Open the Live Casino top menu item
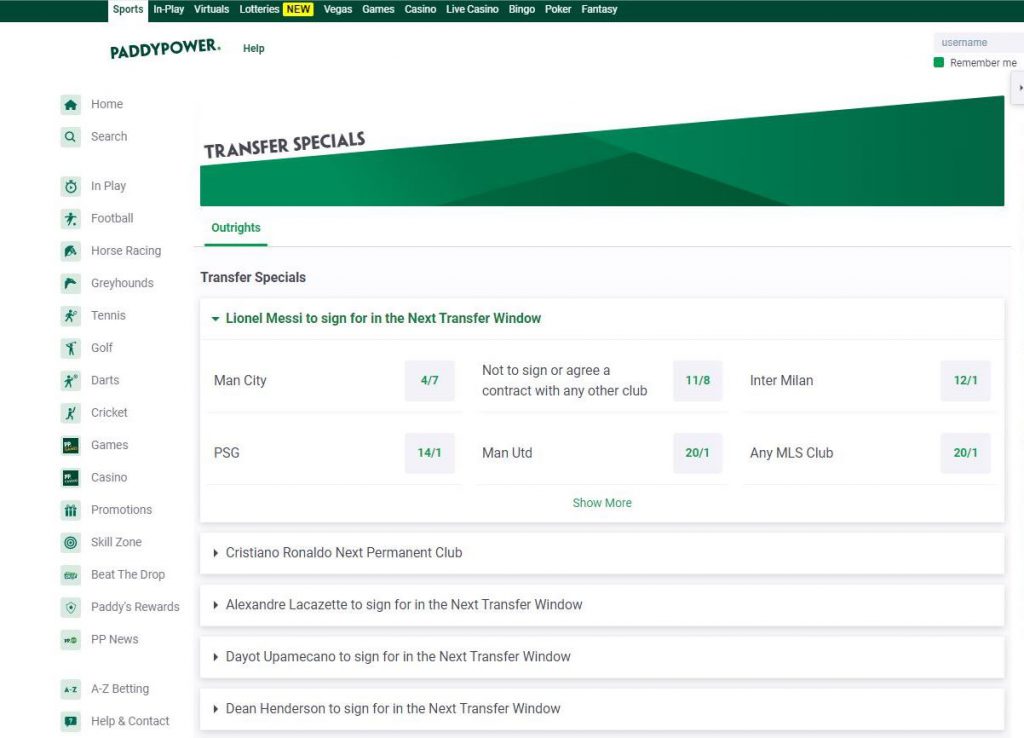Viewport: 1024px width, 738px height. click(x=472, y=10)
